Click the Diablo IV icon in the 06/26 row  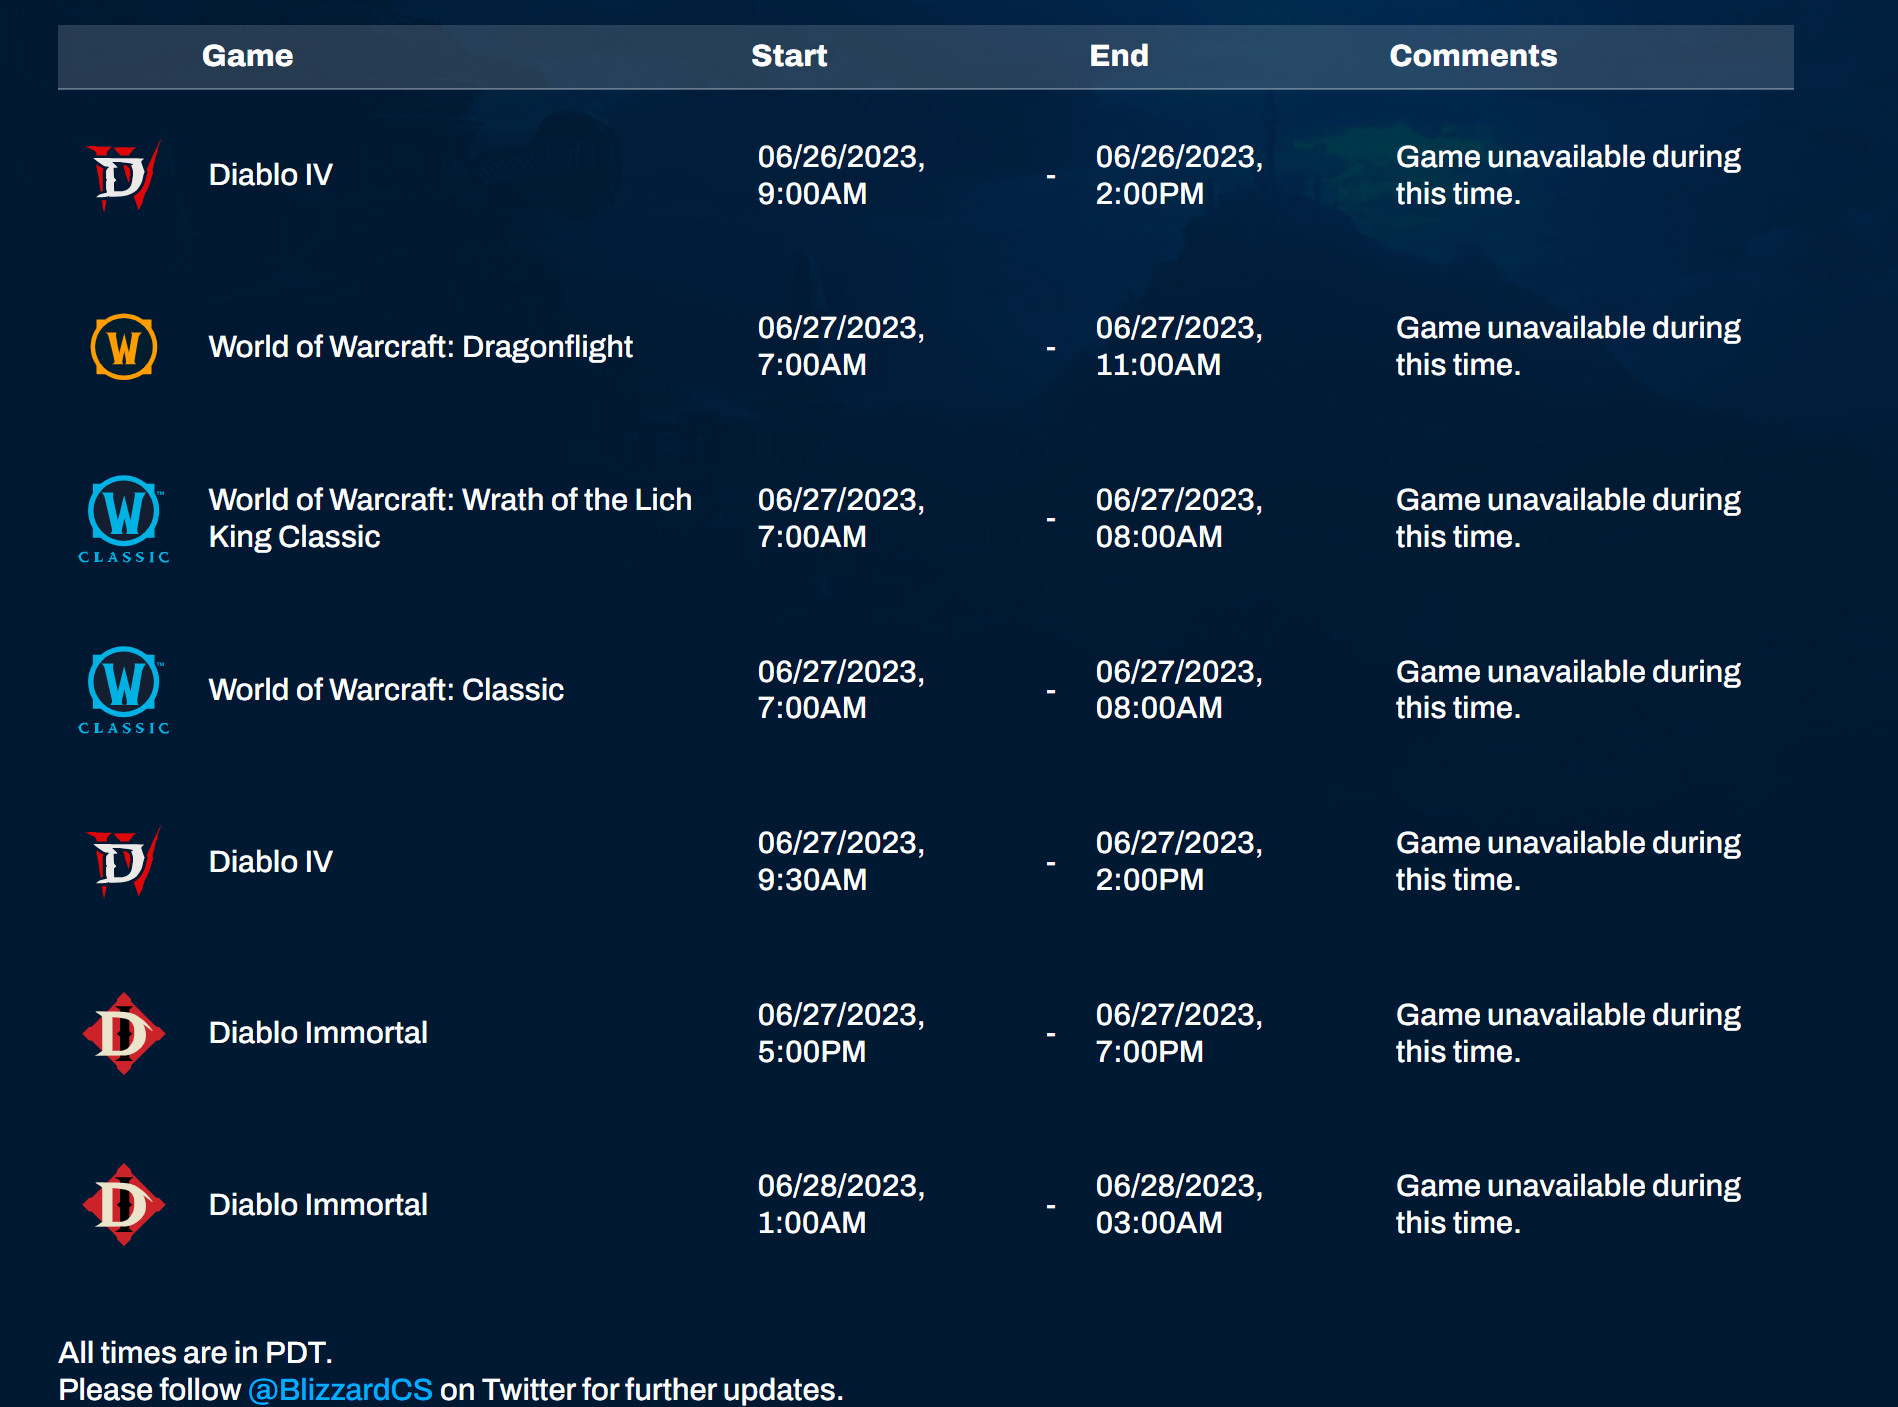click(x=123, y=176)
